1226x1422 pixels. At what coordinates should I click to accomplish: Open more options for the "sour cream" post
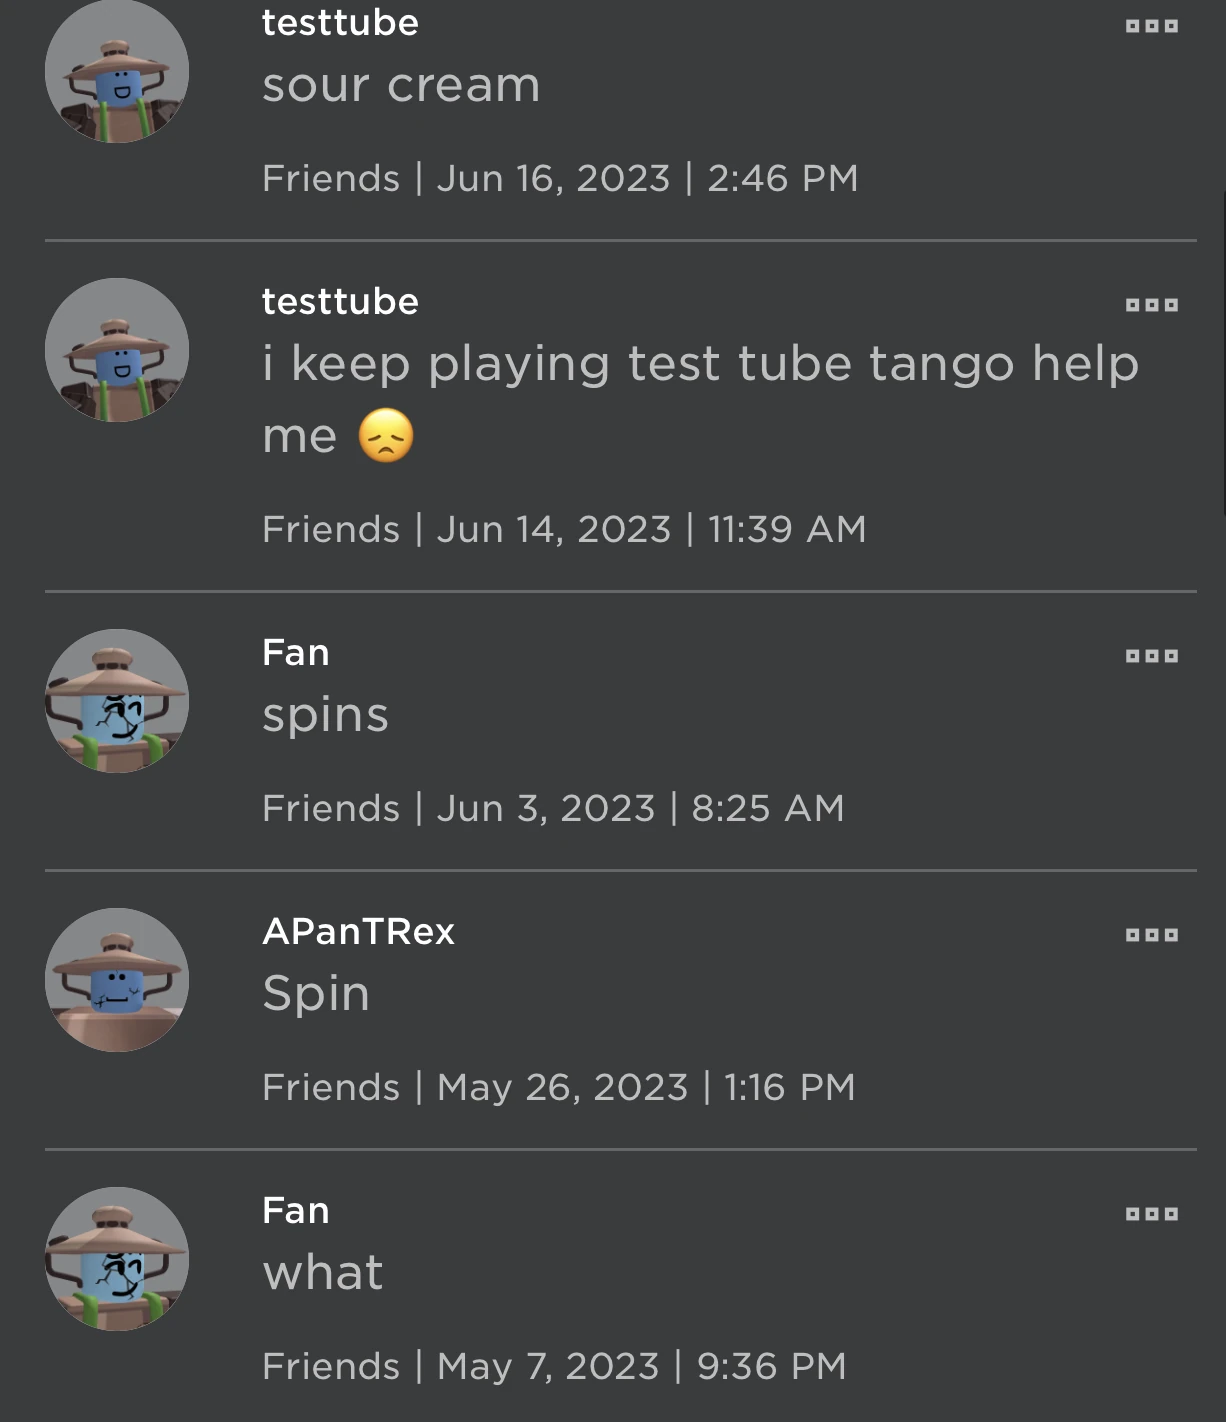pos(1151,26)
